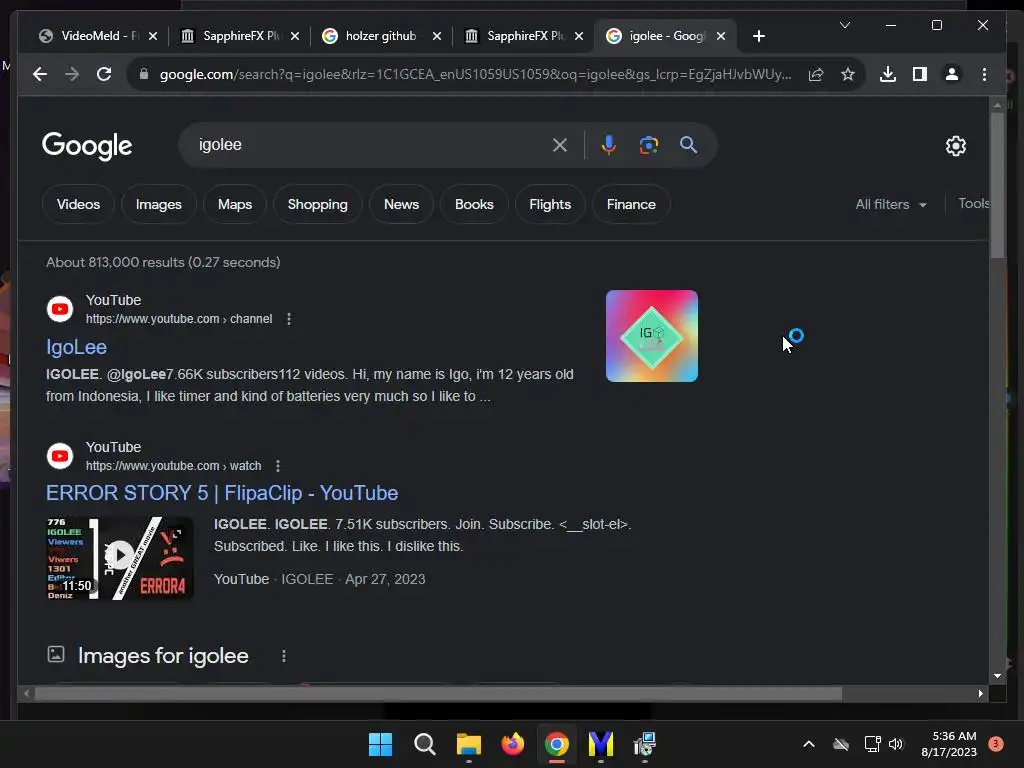Open a new browser tab with plus icon
Screen dimensions: 1024x768
(758, 36)
